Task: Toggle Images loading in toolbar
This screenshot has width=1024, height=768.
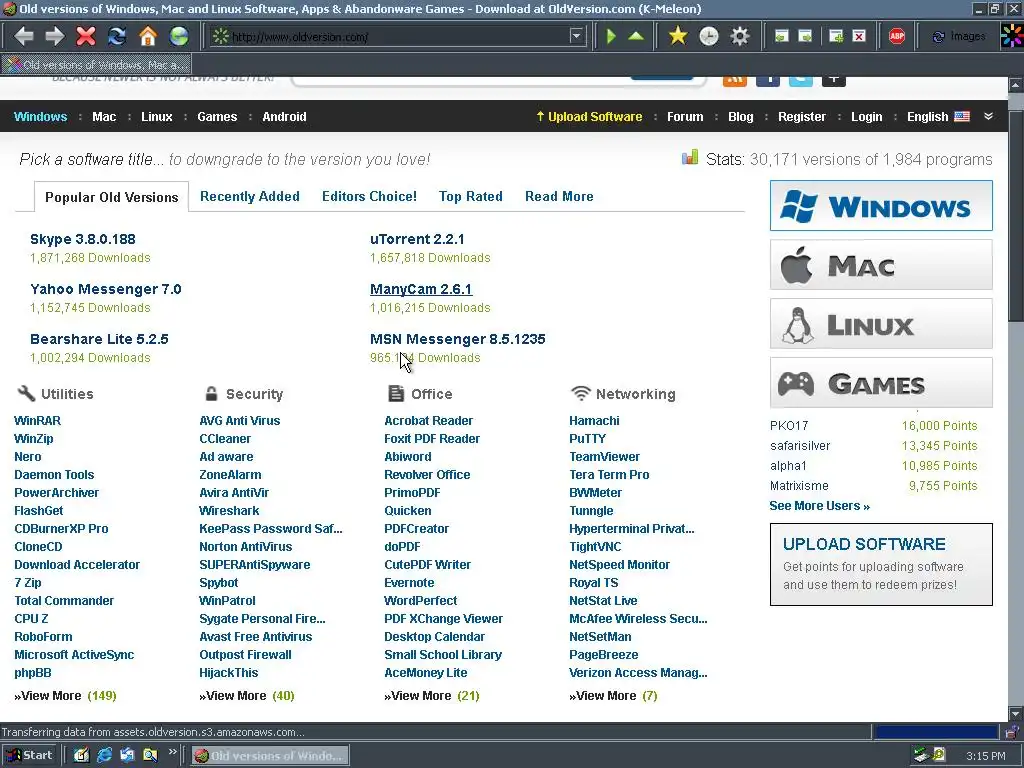Action: click(958, 37)
